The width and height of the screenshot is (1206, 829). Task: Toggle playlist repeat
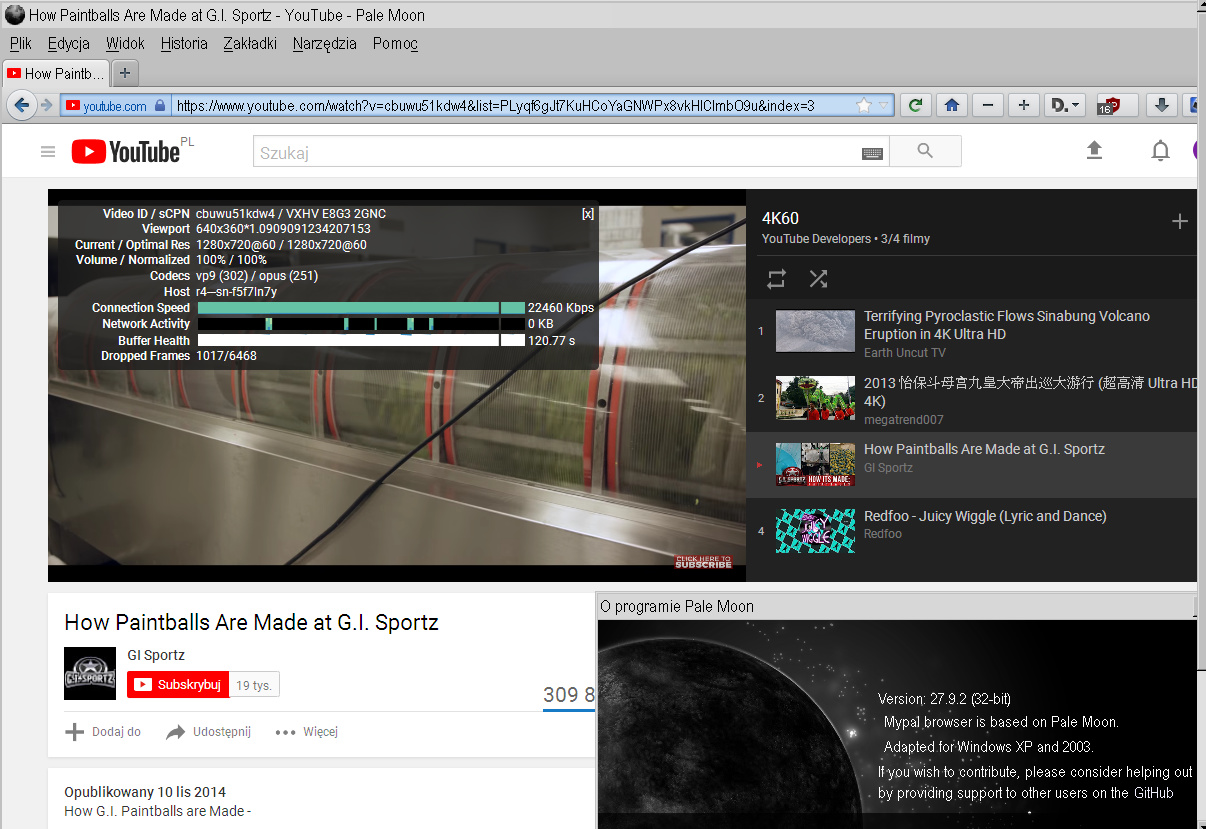click(x=776, y=279)
